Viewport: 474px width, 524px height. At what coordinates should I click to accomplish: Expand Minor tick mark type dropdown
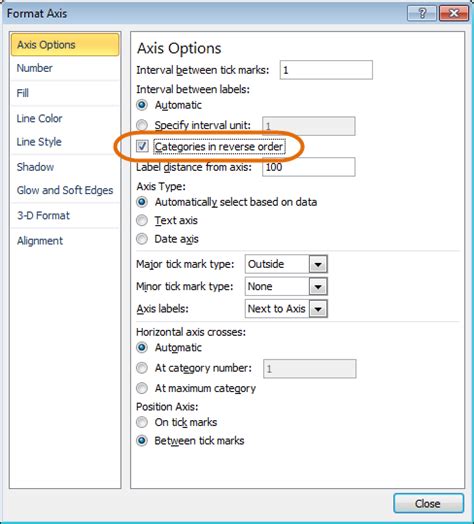tap(318, 286)
